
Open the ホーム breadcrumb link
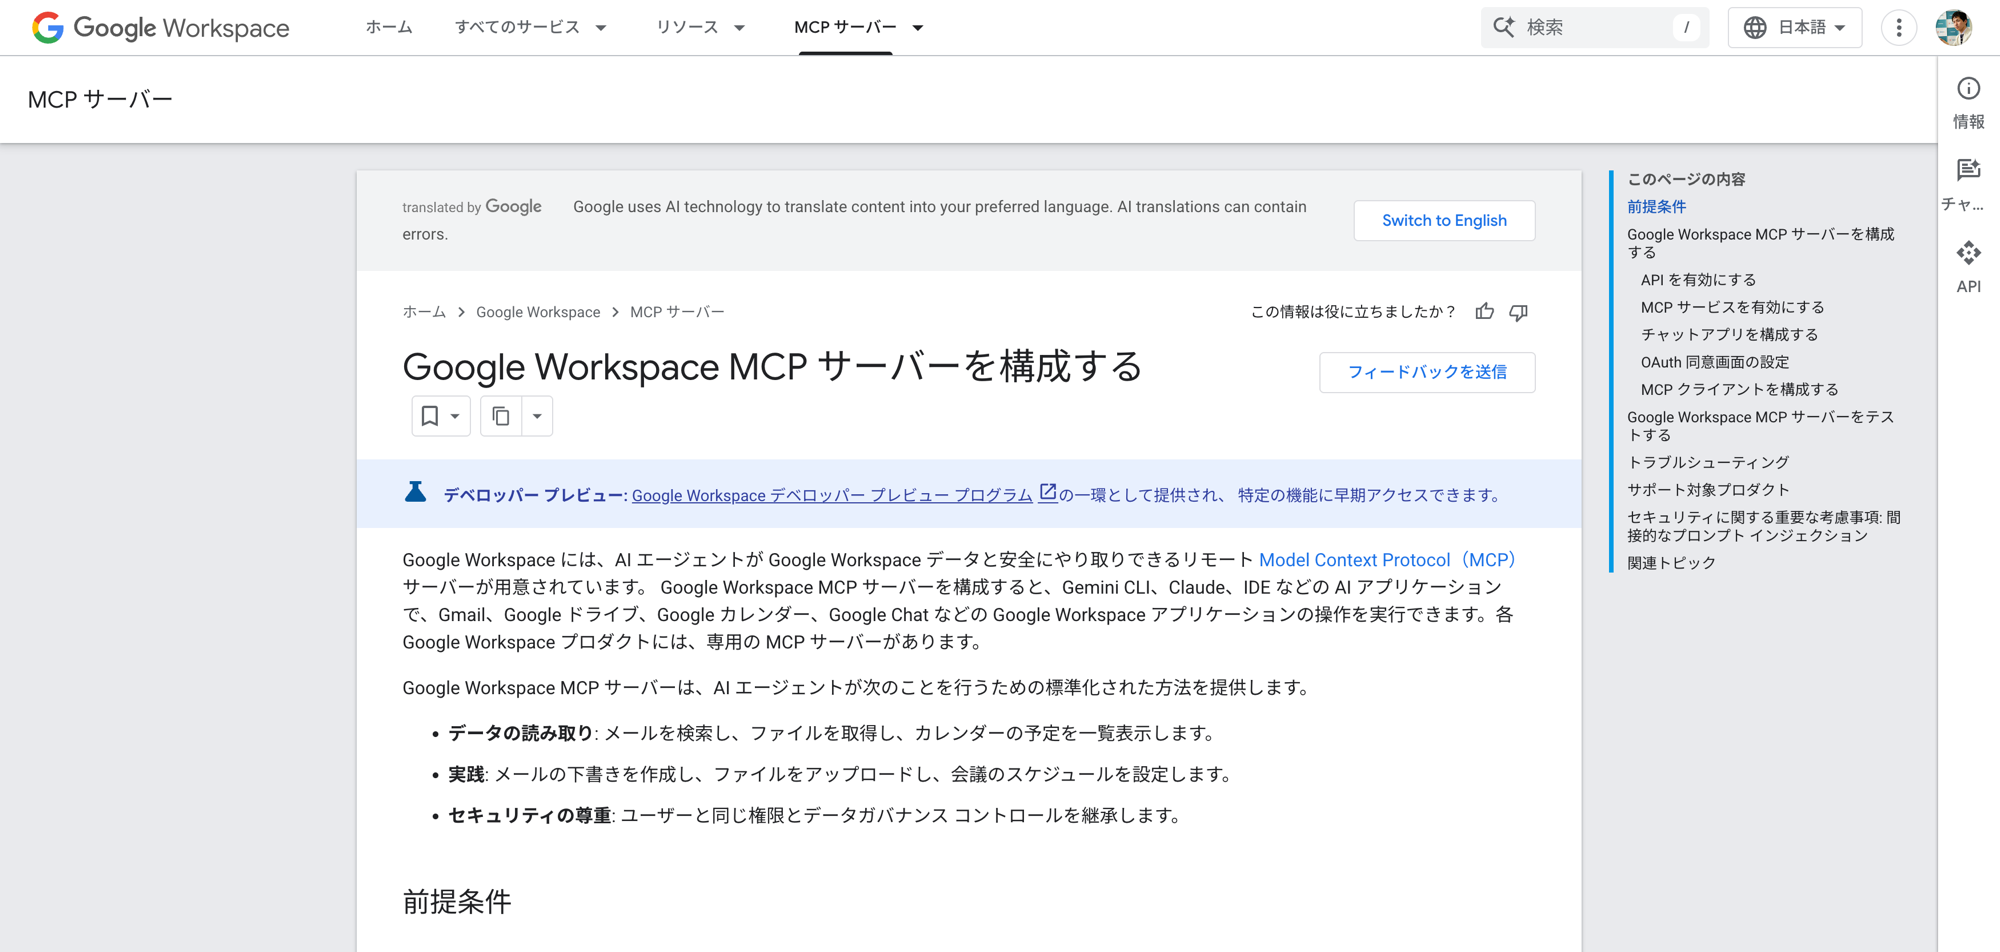coord(424,312)
